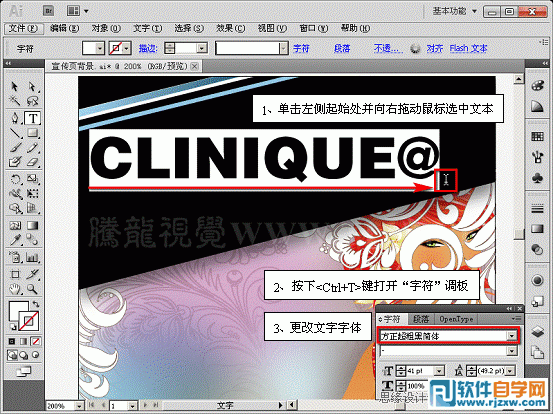The image size is (553, 414).
Task: Select the Scale tool
Action: (x=32, y=179)
